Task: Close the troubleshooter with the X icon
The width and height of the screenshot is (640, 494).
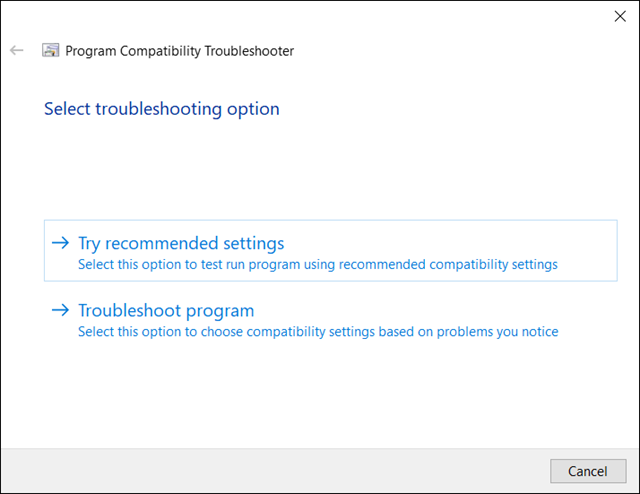Action: [x=620, y=16]
